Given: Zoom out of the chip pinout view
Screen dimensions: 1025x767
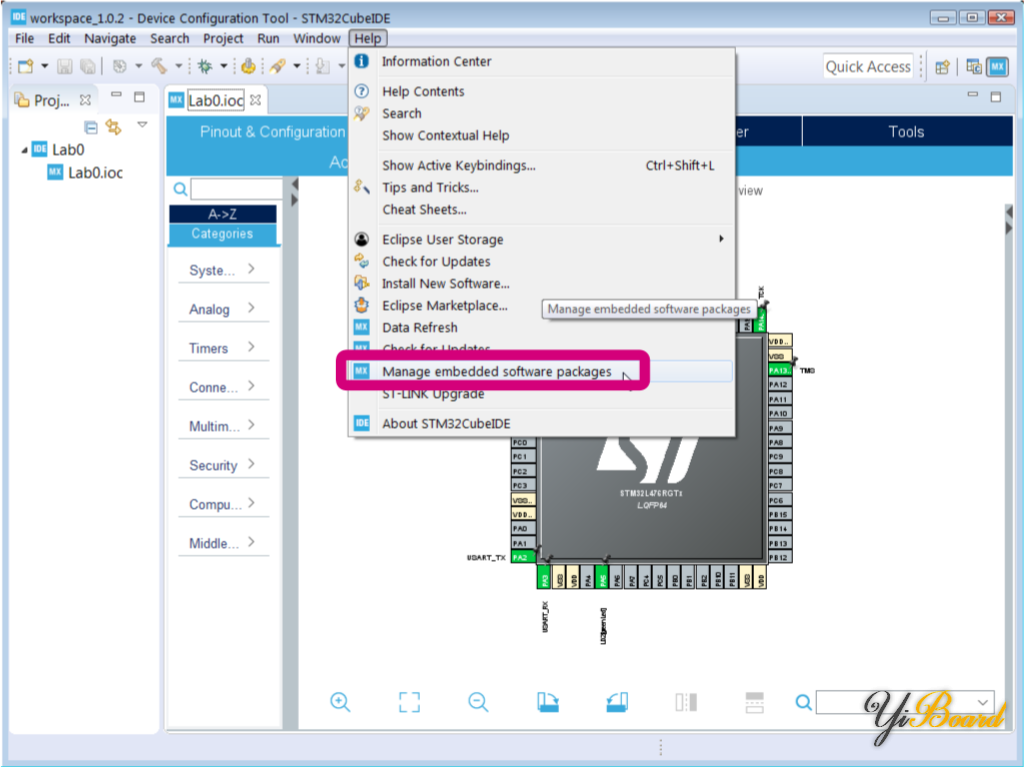Looking at the screenshot, I should click(x=478, y=702).
